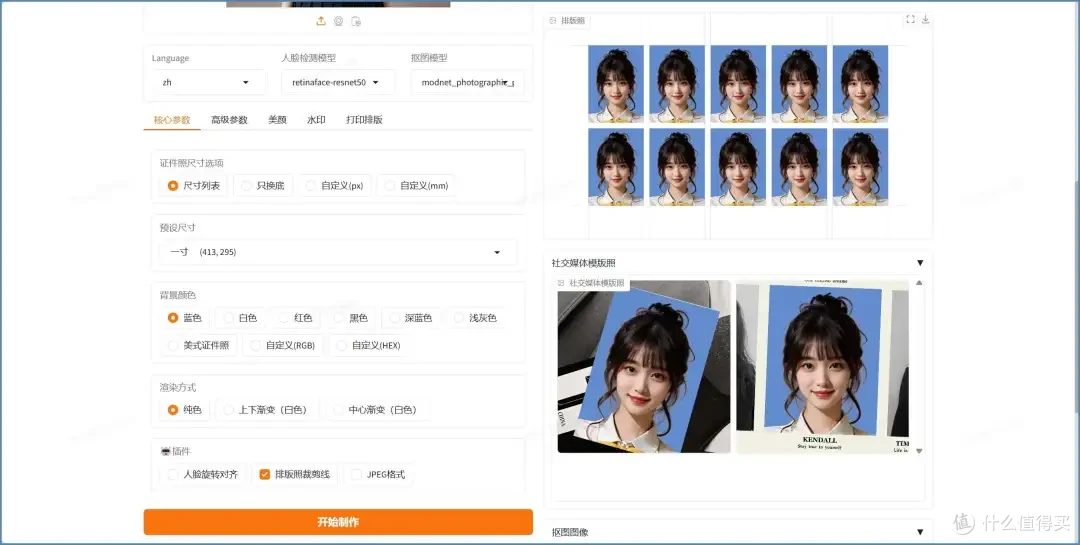Select 深蓝色 background color

click(x=411, y=318)
